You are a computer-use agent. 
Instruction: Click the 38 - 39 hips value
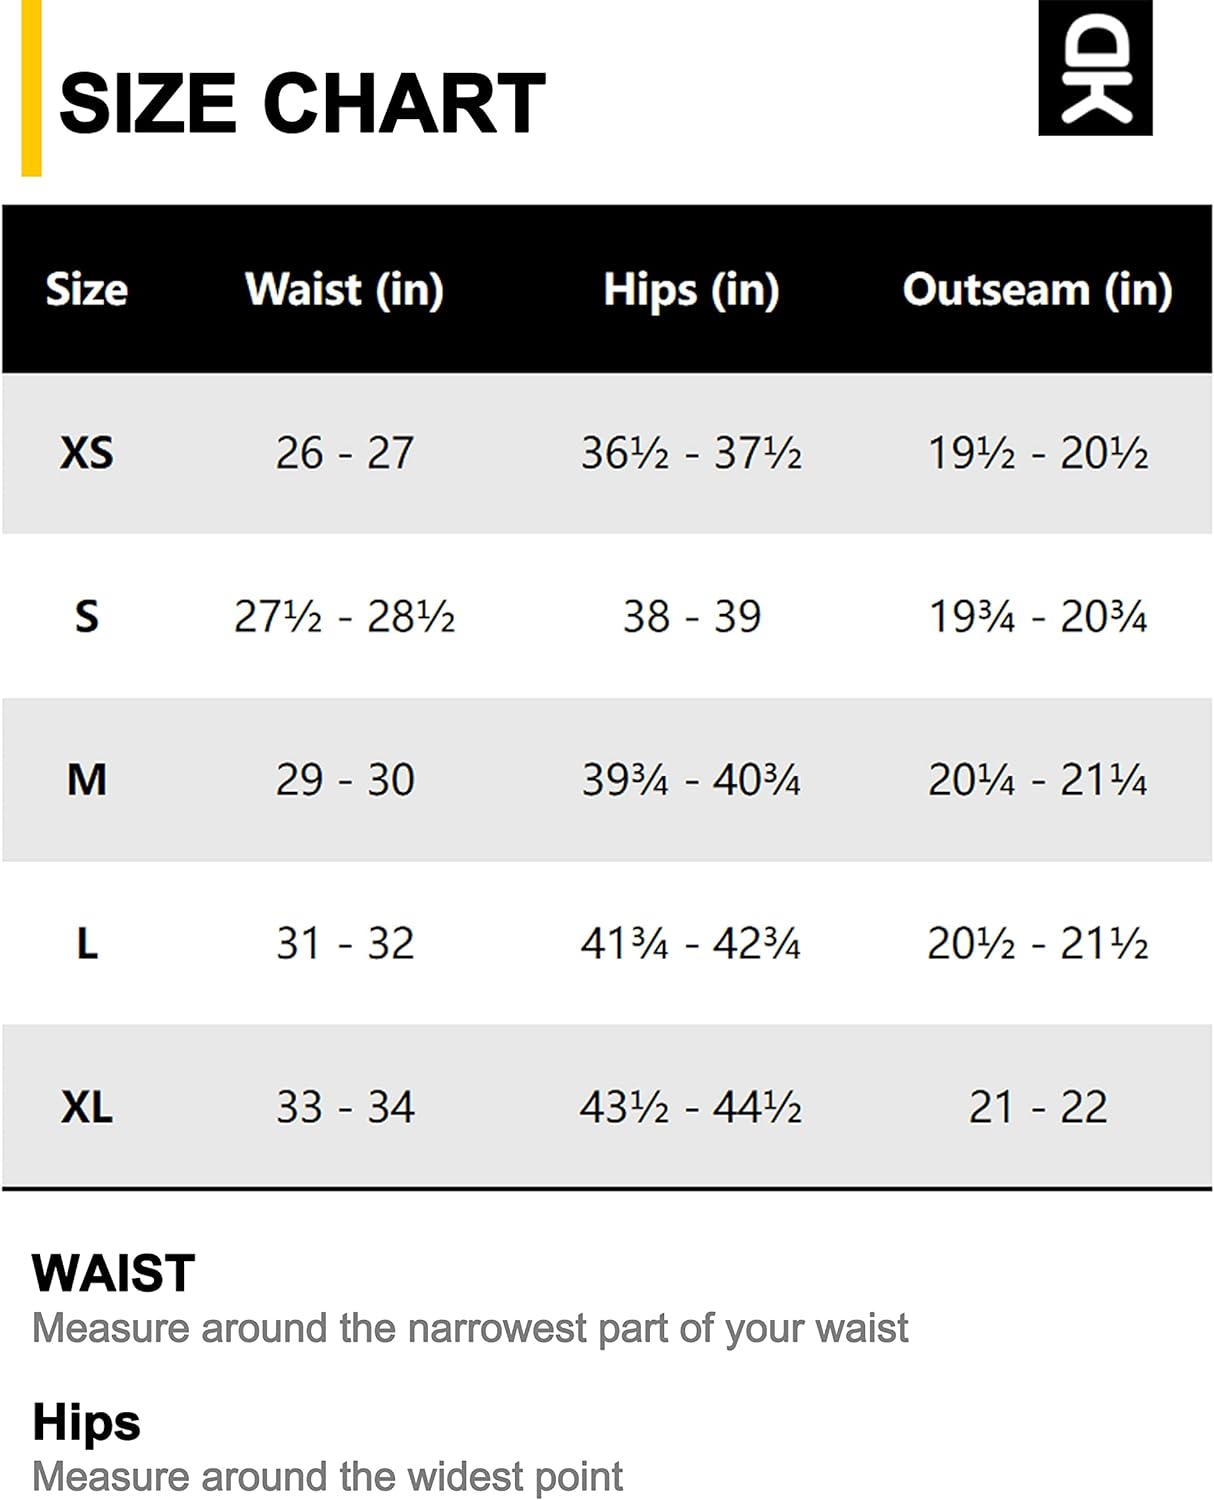pyautogui.click(x=691, y=616)
